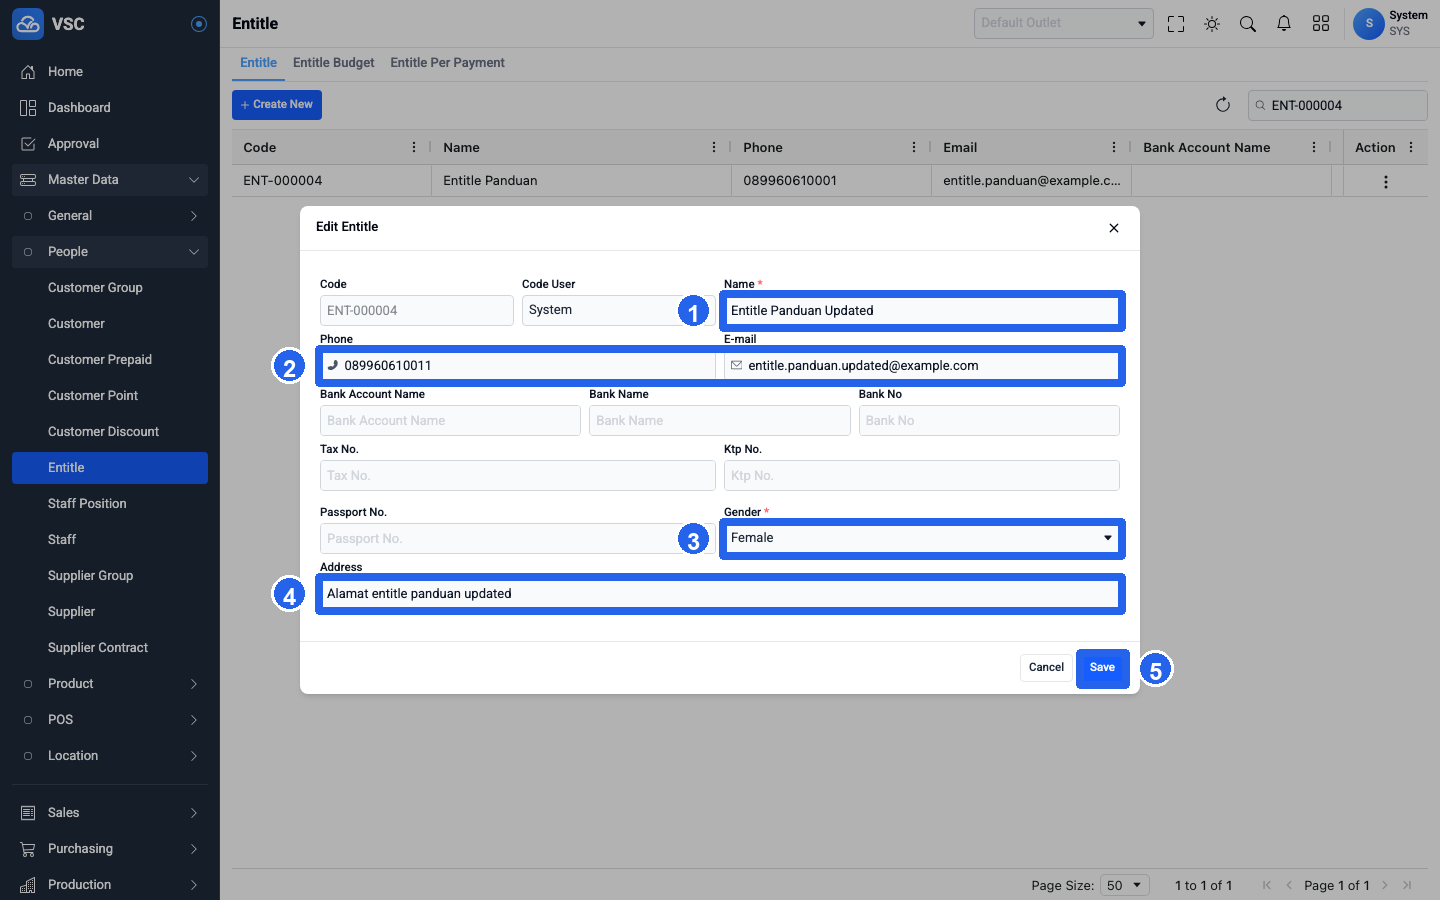Open Action column menu icon
The image size is (1440, 900).
[x=1411, y=147]
